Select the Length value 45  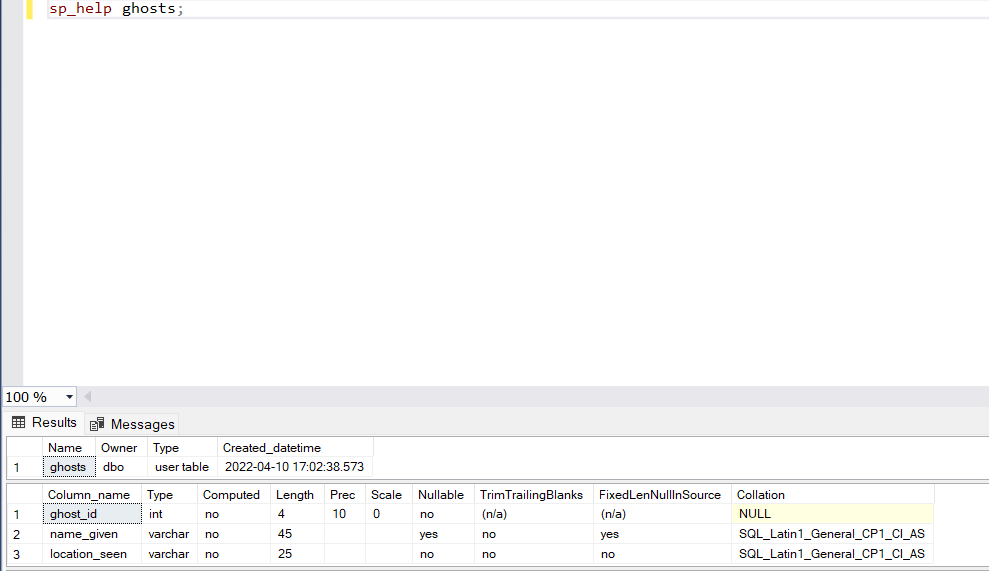tap(297, 534)
